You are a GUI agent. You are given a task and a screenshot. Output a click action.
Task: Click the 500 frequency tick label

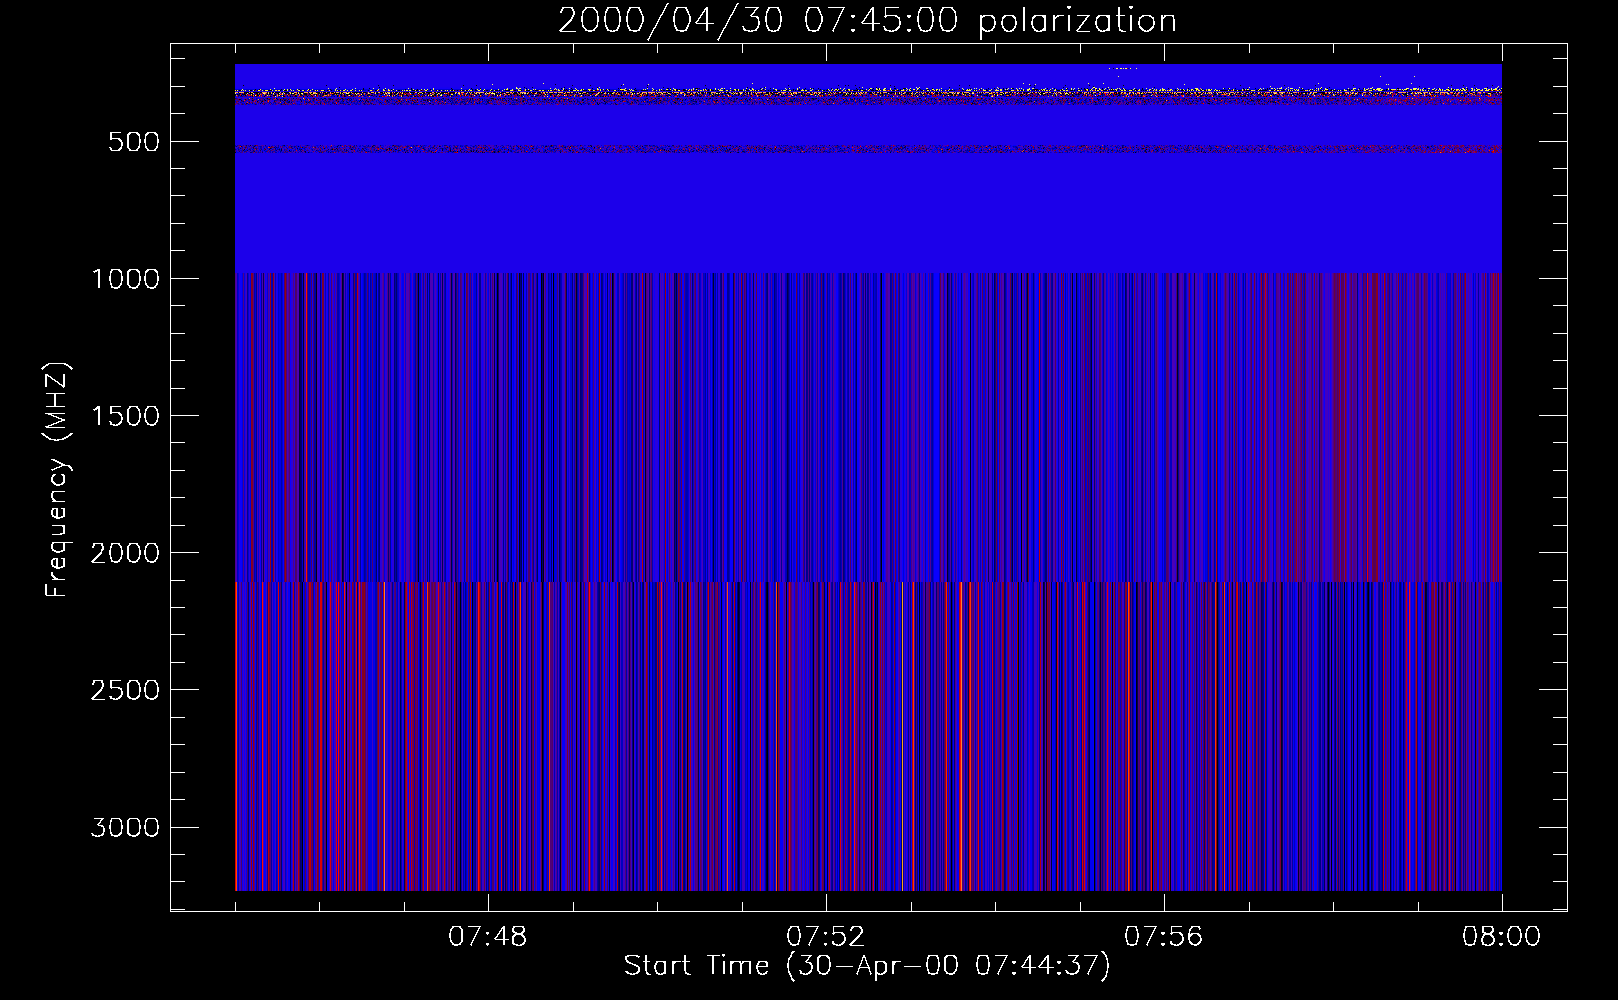(134, 142)
